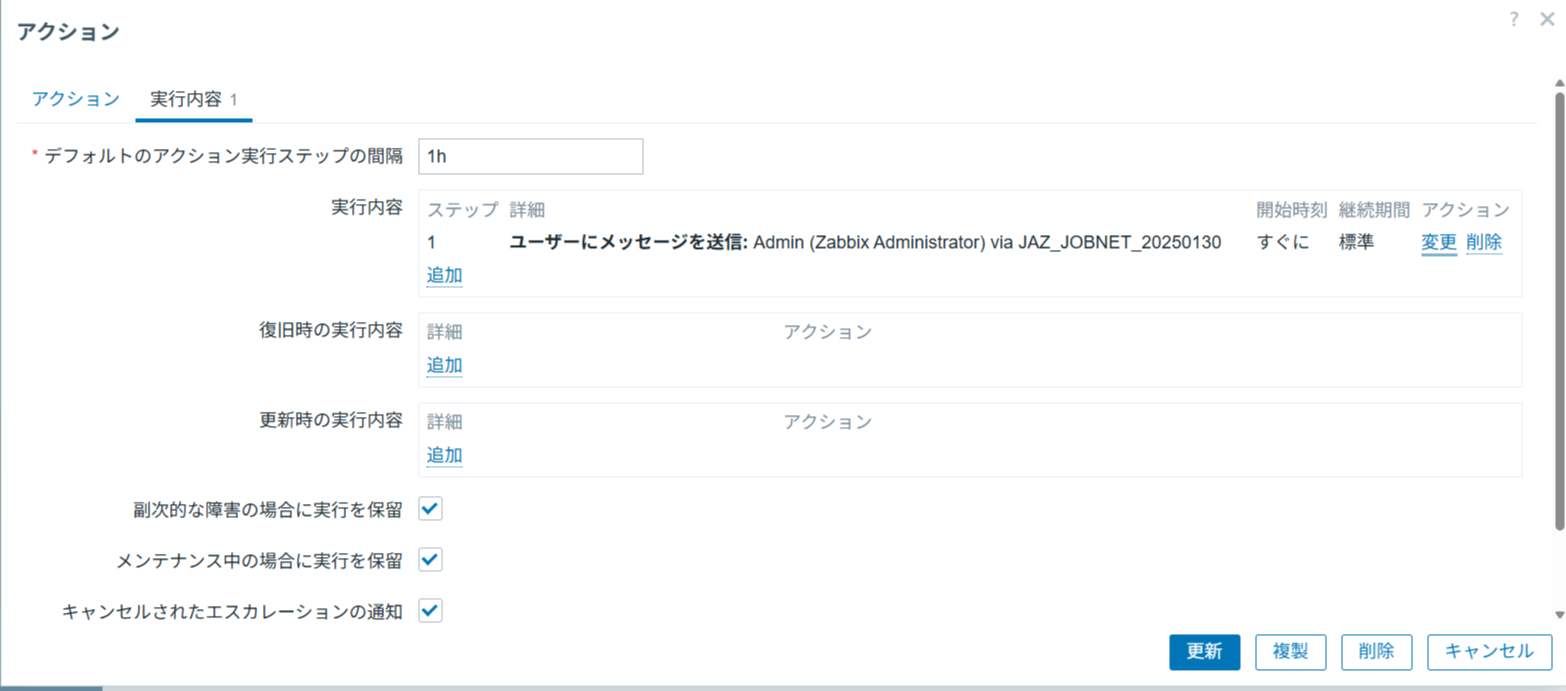Switch to the アクション tab
The image size is (1566, 691).
click(76, 99)
